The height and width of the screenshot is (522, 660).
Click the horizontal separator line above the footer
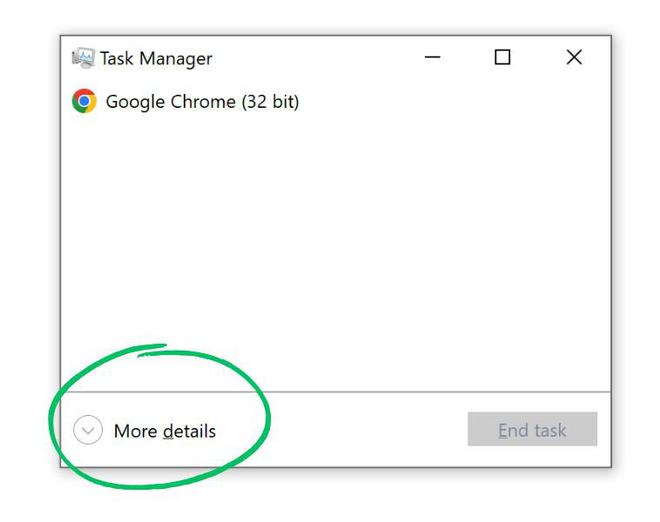coord(335,391)
